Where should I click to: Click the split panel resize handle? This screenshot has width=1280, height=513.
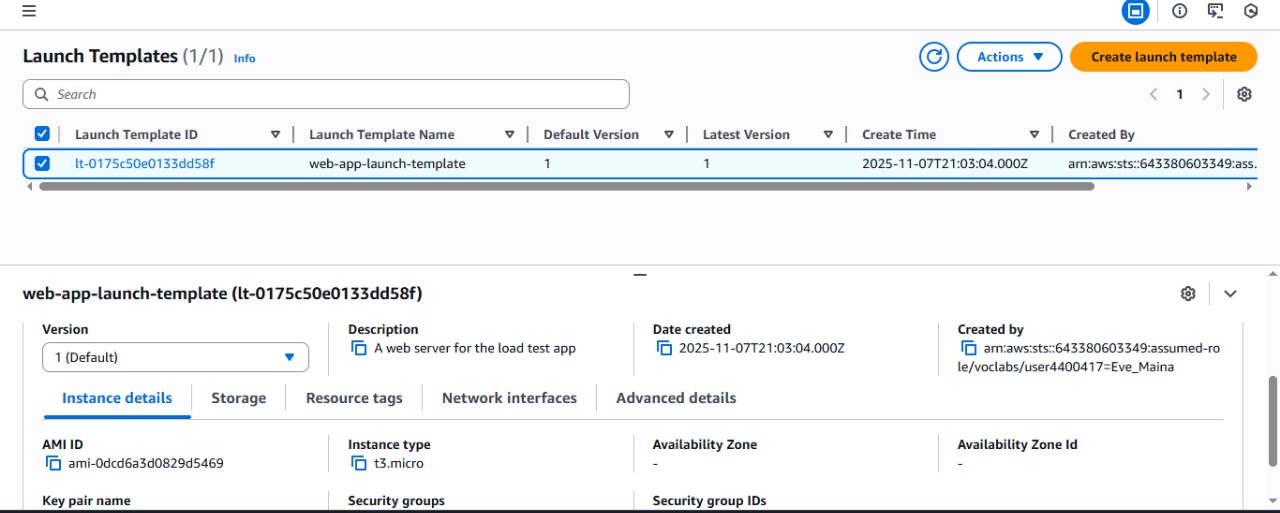click(640, 274)
